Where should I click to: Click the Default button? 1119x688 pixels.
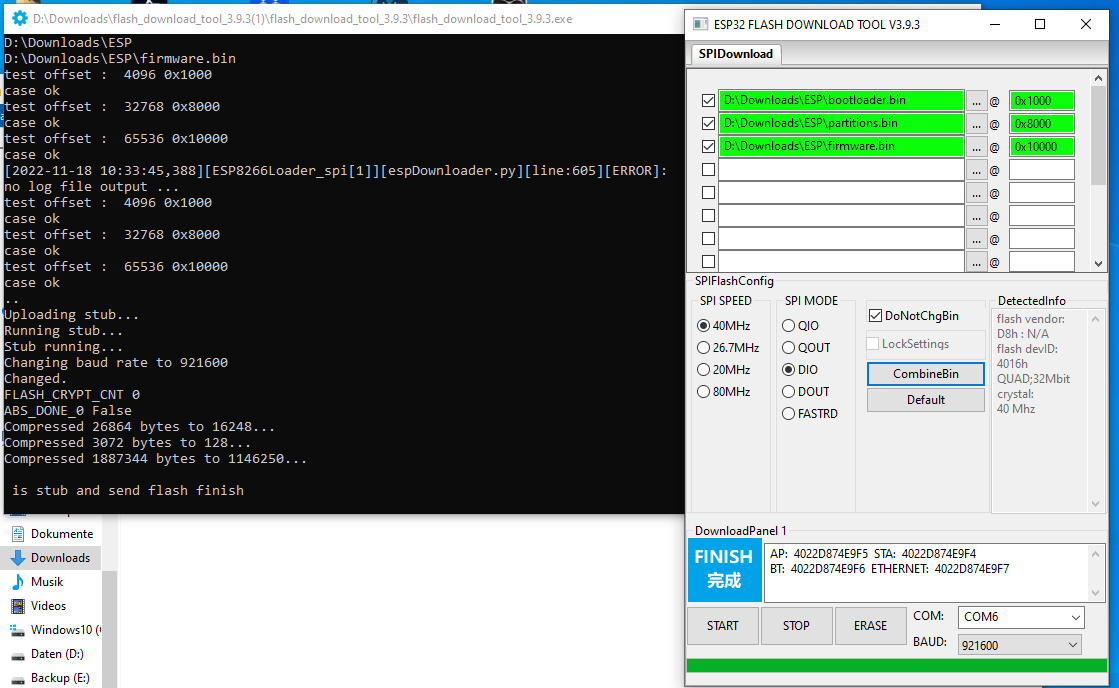pyautogui.click(x=926, y=400)
